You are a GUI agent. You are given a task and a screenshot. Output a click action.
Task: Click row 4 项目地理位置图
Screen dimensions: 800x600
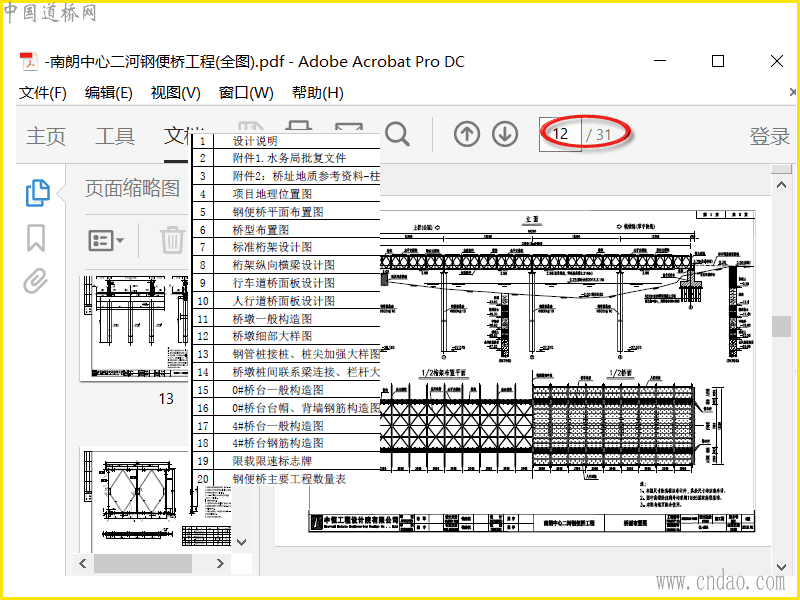click(286, 194)
